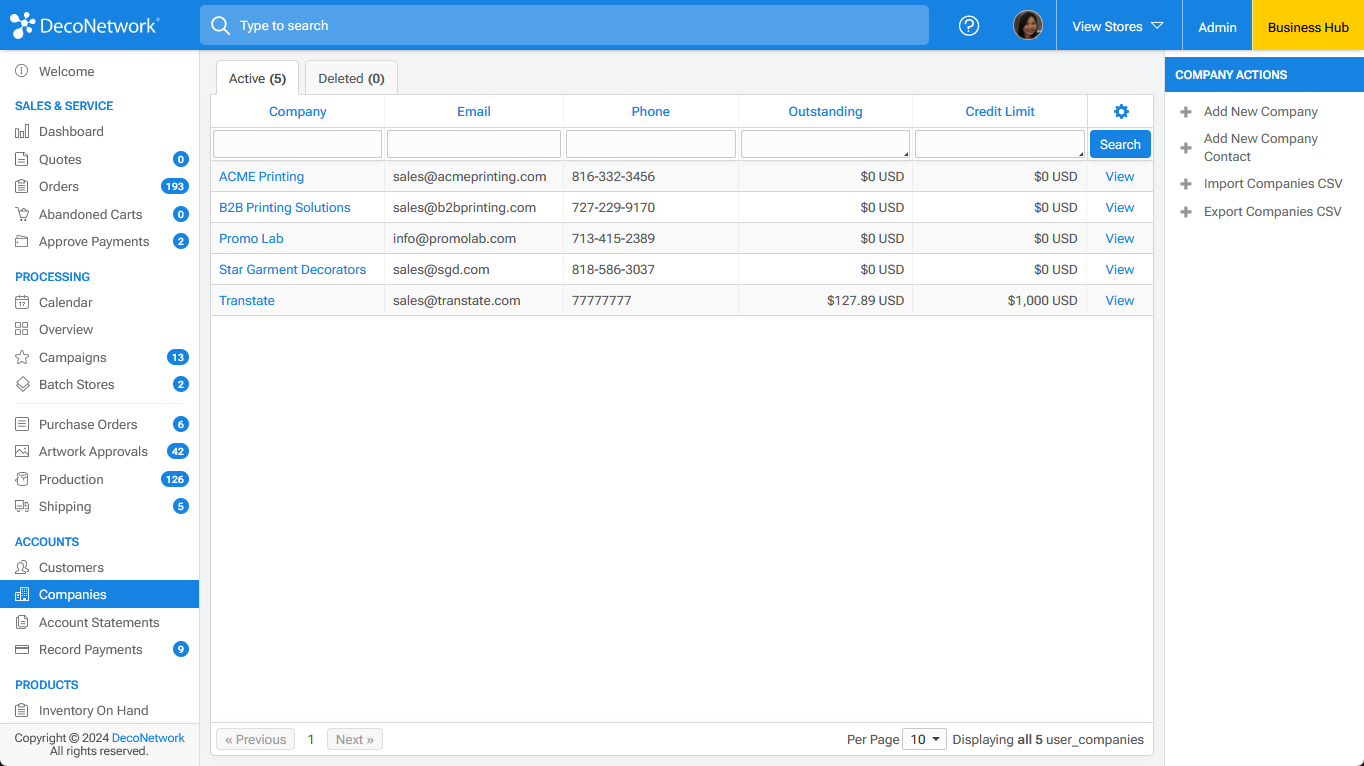Open Business Hub from top bar
Image resolution: width=1364 pixels, height=766 pixels.
click(x=1307, y=27)
